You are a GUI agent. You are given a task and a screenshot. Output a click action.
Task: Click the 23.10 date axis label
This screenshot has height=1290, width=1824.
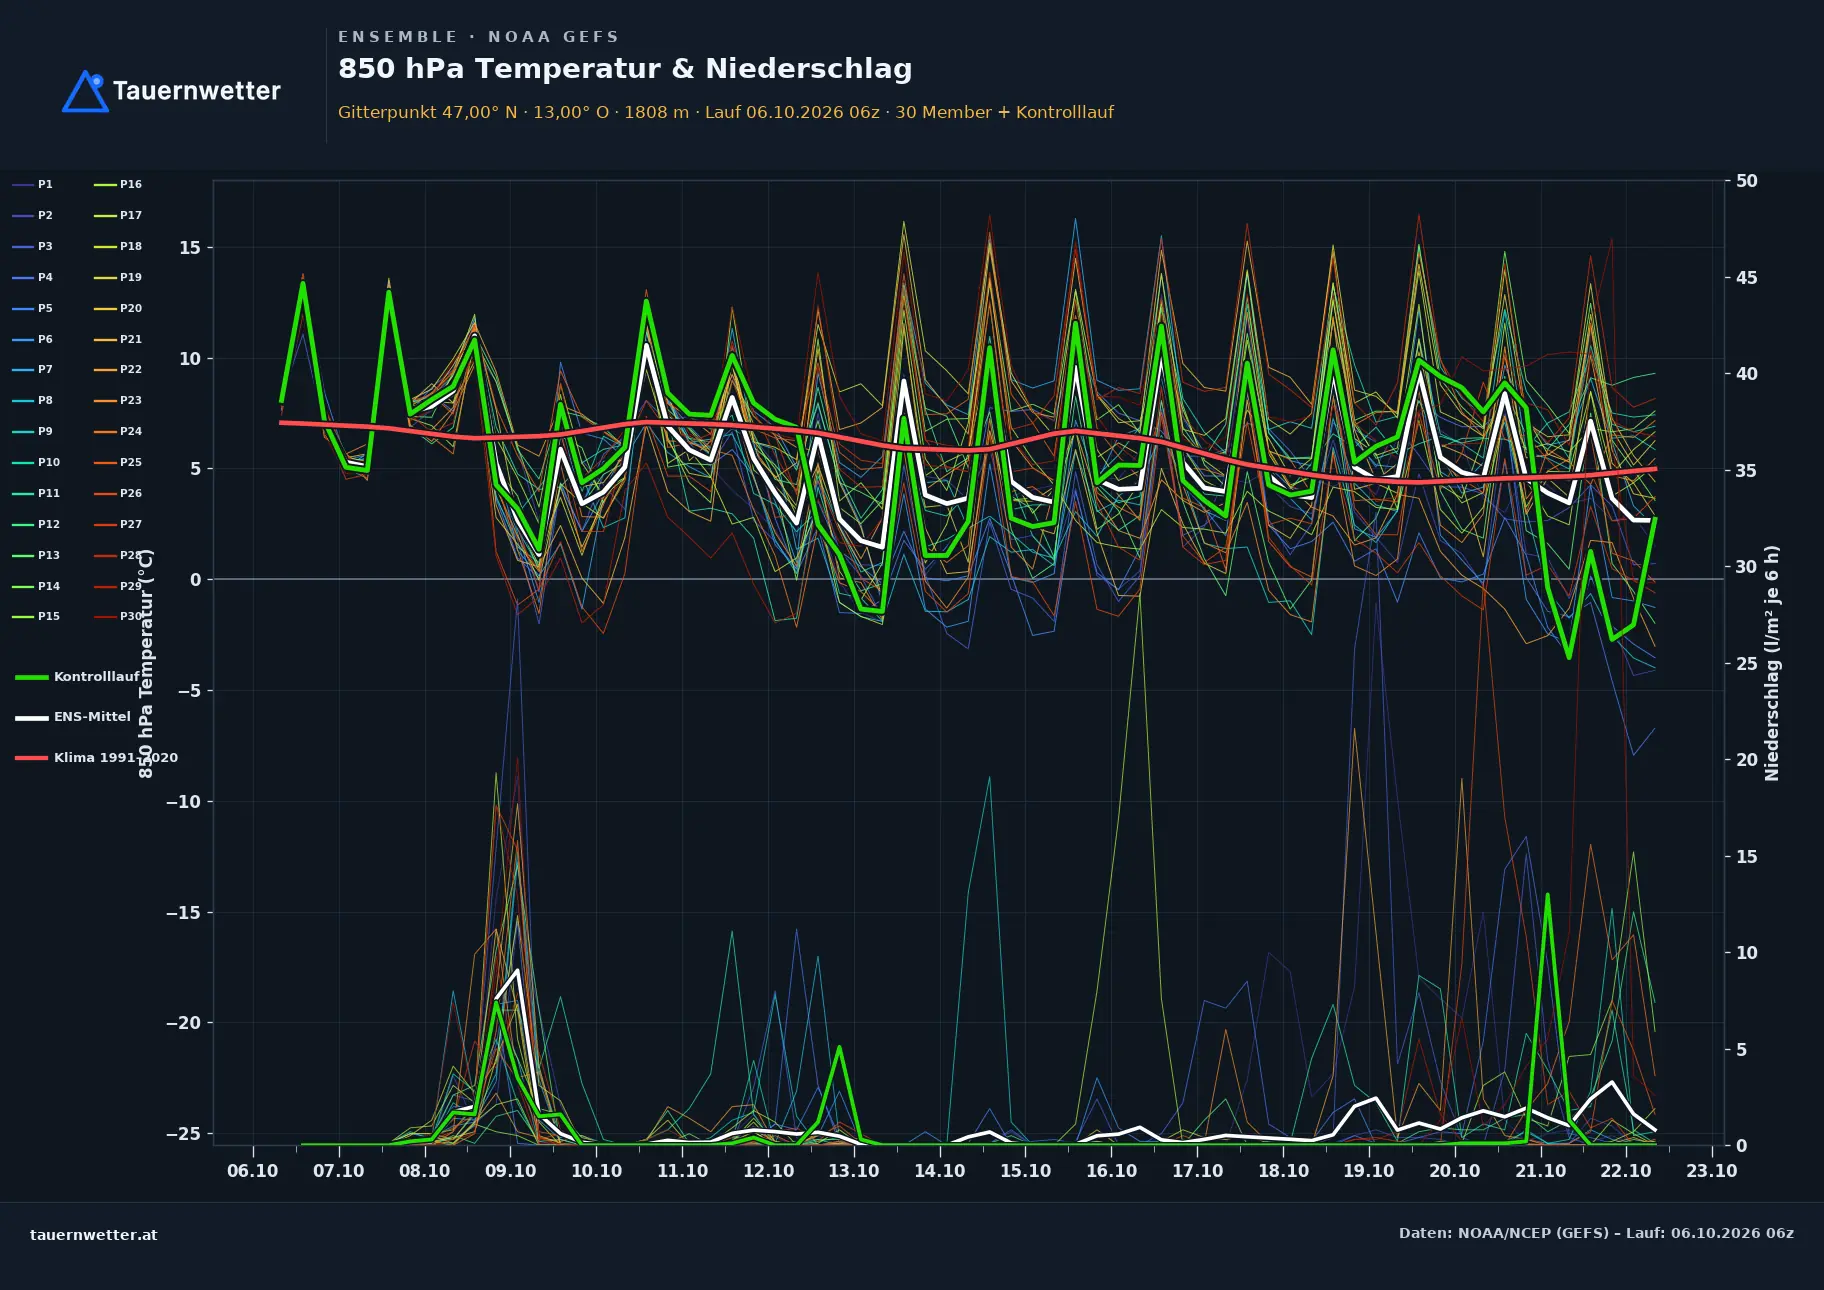click(1712, 1171)
